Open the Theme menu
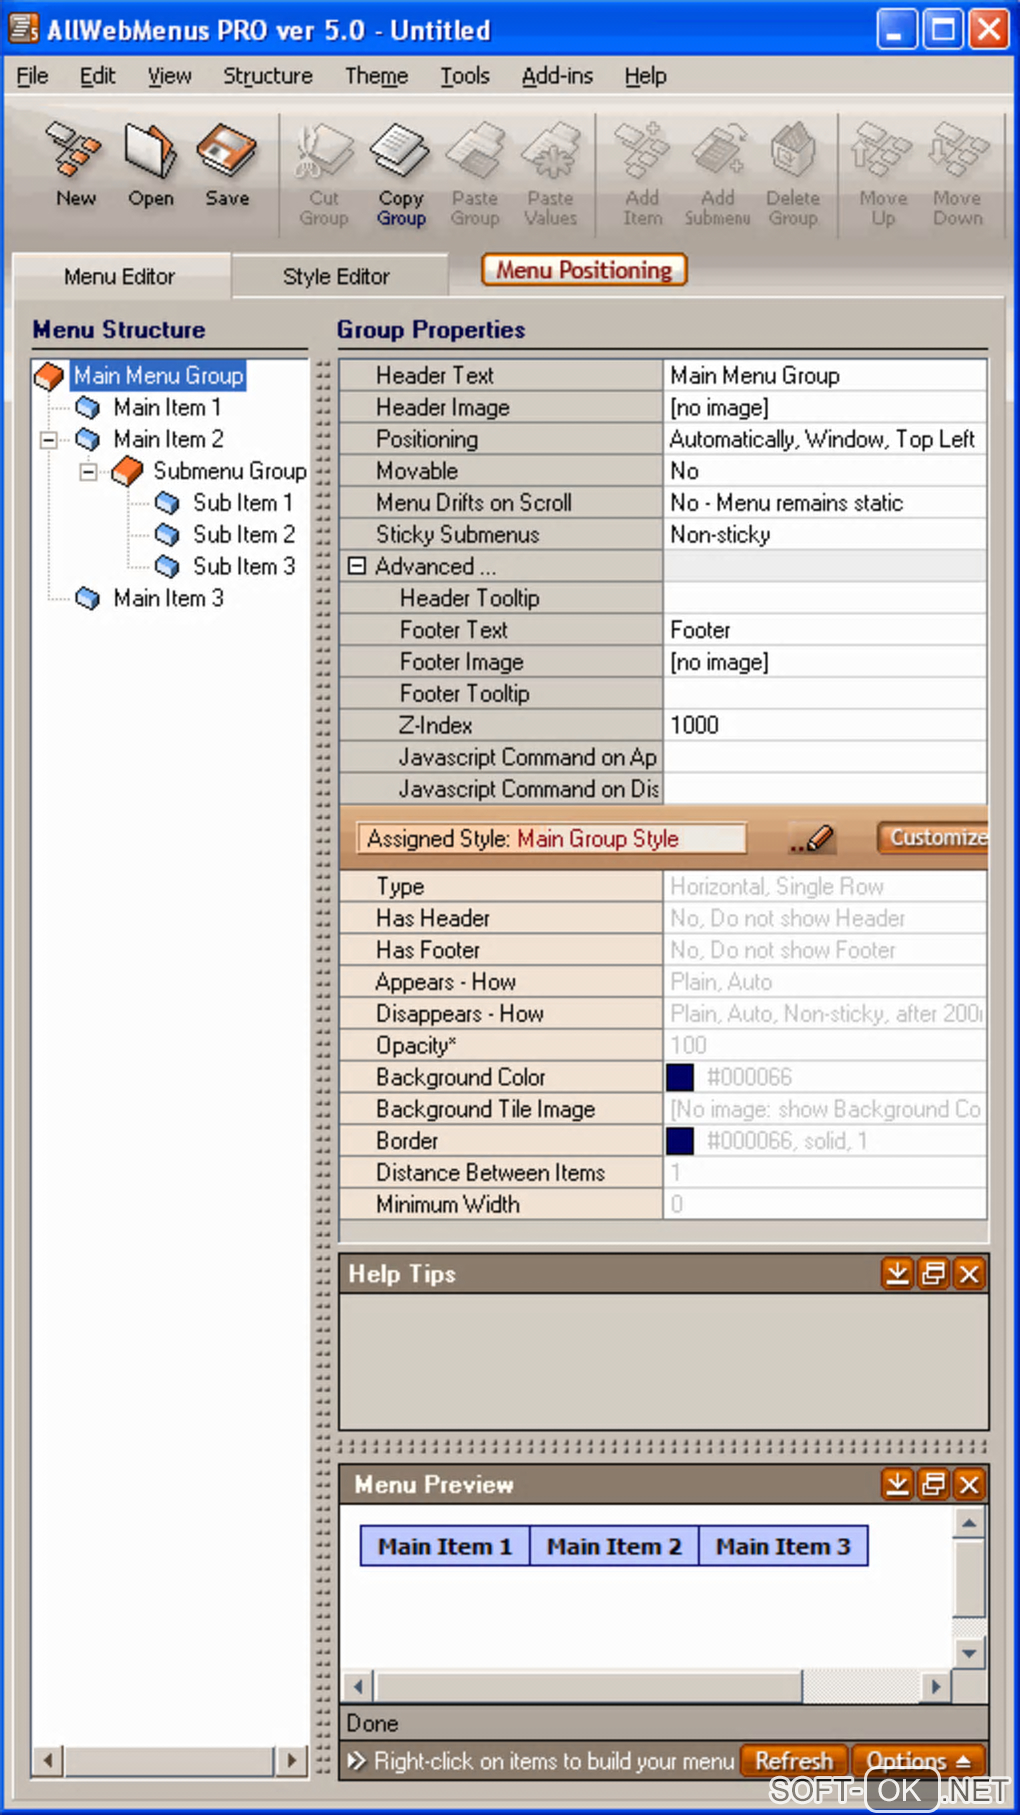Screen dimensions: 1020x1815 click(376, 76)
